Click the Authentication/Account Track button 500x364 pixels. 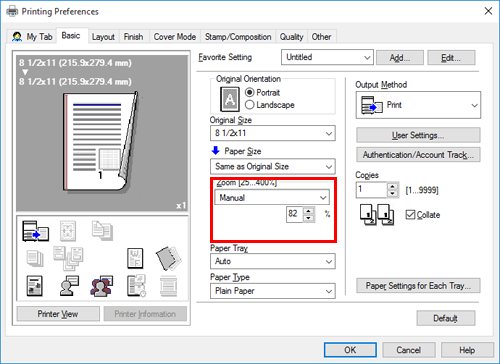click(418, 155)
